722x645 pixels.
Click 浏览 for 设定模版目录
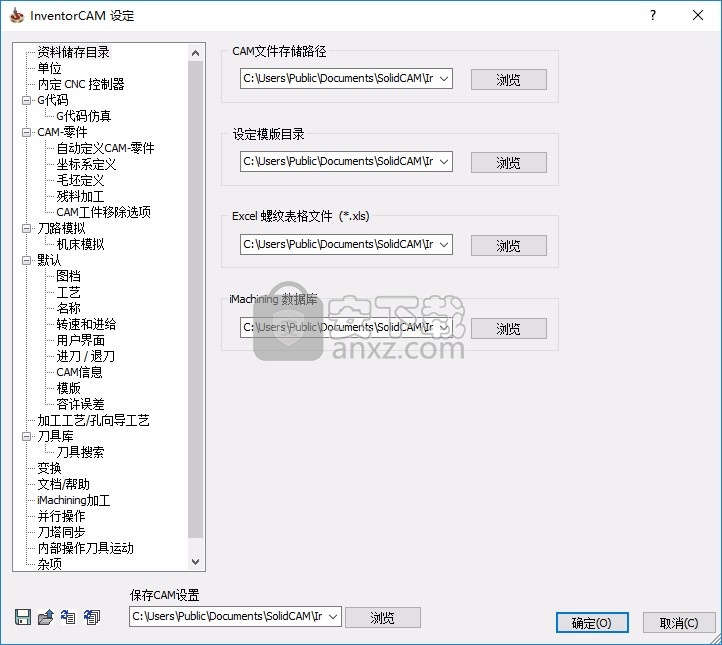[508, 163]
